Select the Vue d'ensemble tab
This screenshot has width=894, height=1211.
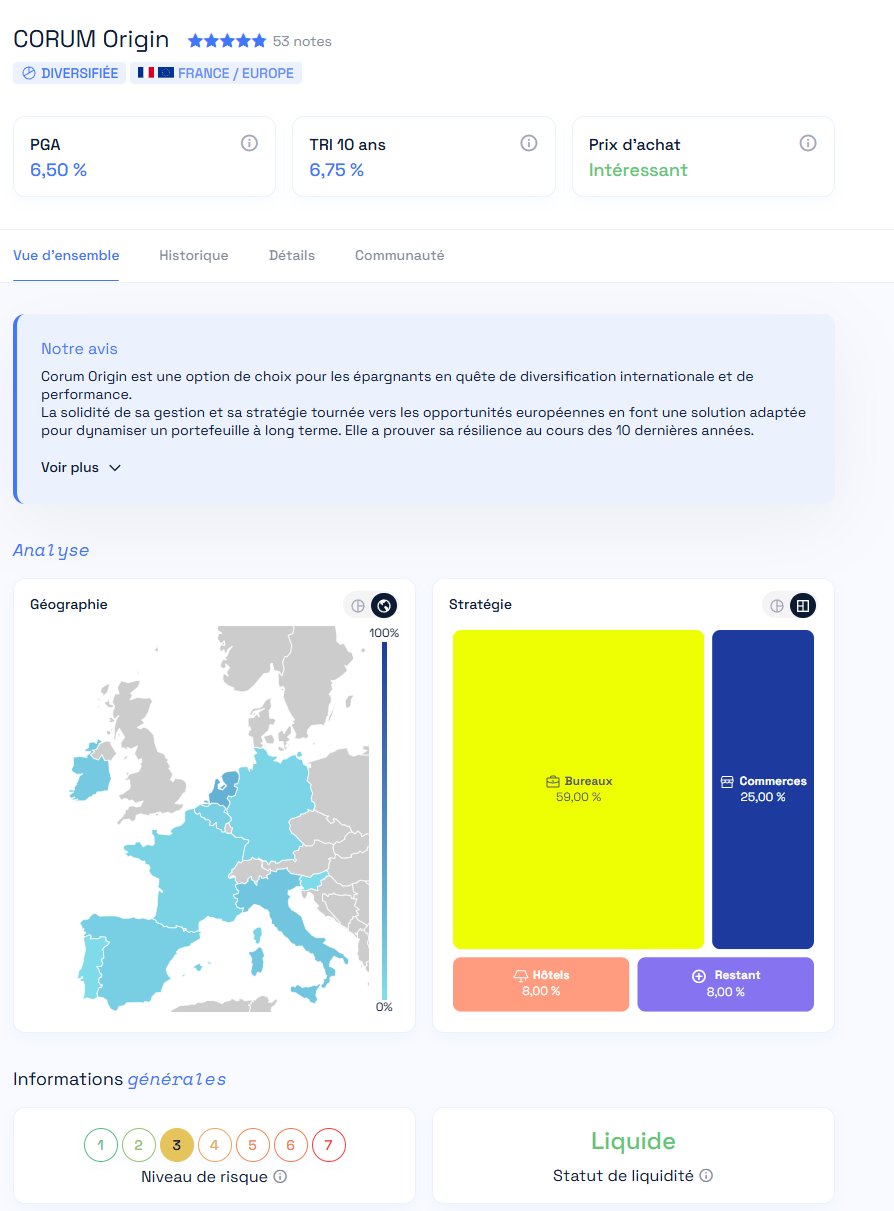pyautogui.click(x=66, y=255)
